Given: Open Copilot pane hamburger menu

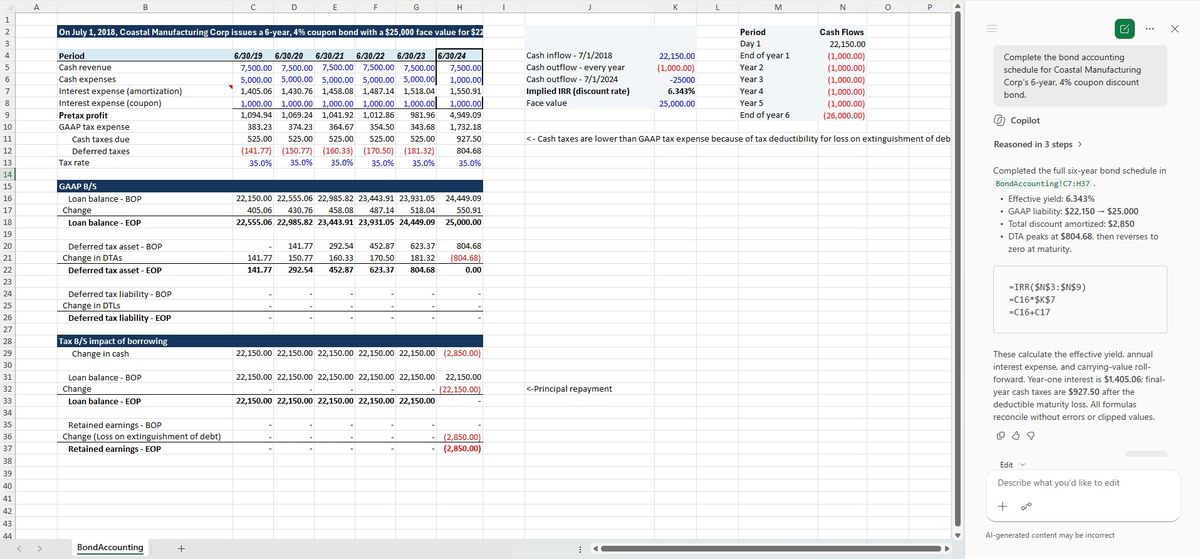Looking at the screenshot, I should tap(994, 29).
